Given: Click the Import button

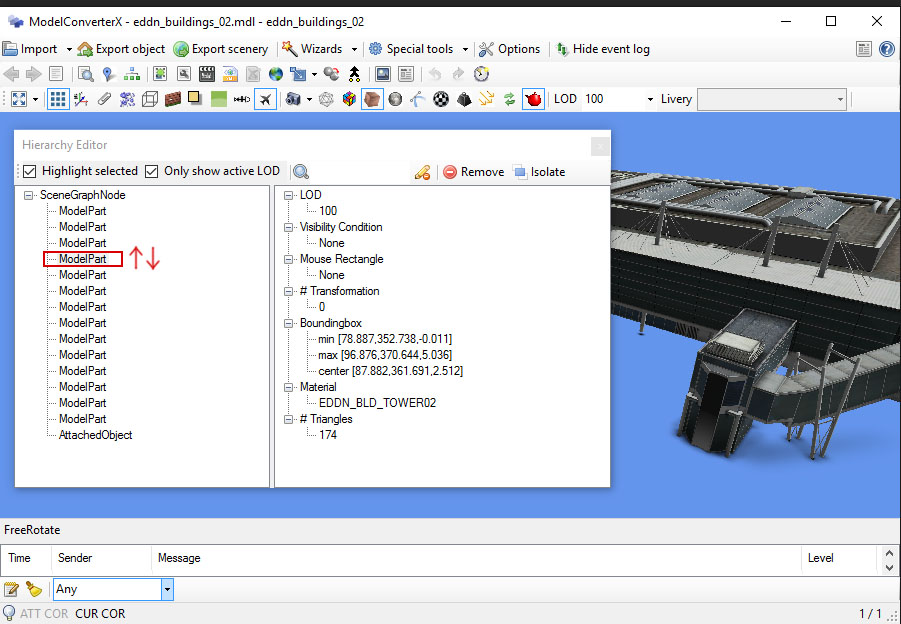Looking at the screenshot, I should point(30,49).
